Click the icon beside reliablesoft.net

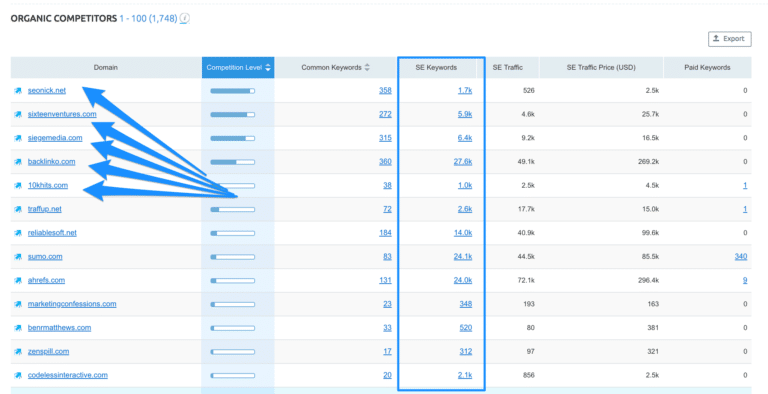click(18, 233)
